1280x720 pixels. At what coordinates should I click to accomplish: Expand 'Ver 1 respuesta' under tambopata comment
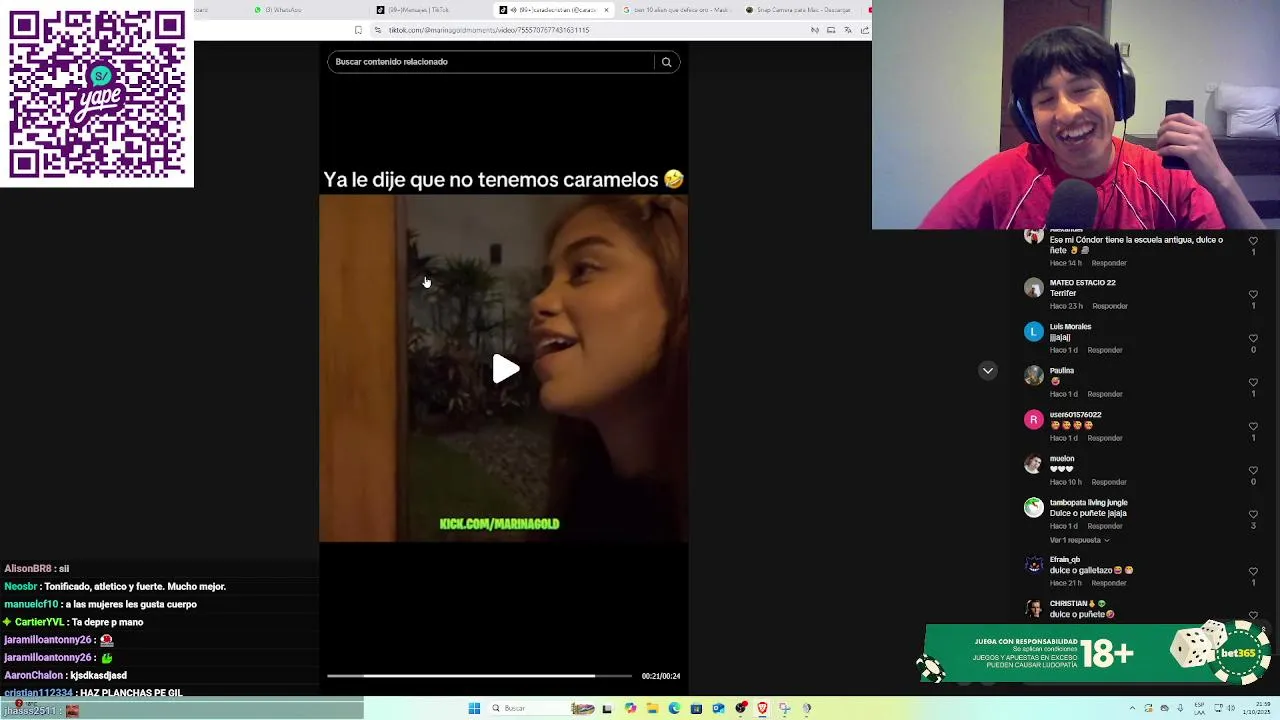[x=1080, y=540]
